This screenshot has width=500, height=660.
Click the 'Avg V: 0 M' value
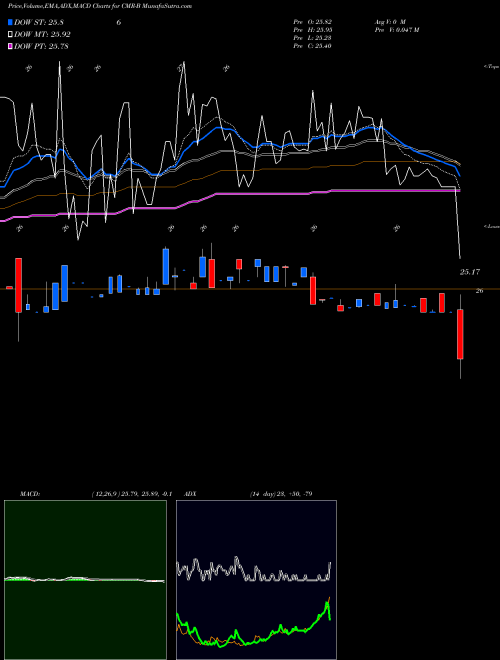[389, 21]
